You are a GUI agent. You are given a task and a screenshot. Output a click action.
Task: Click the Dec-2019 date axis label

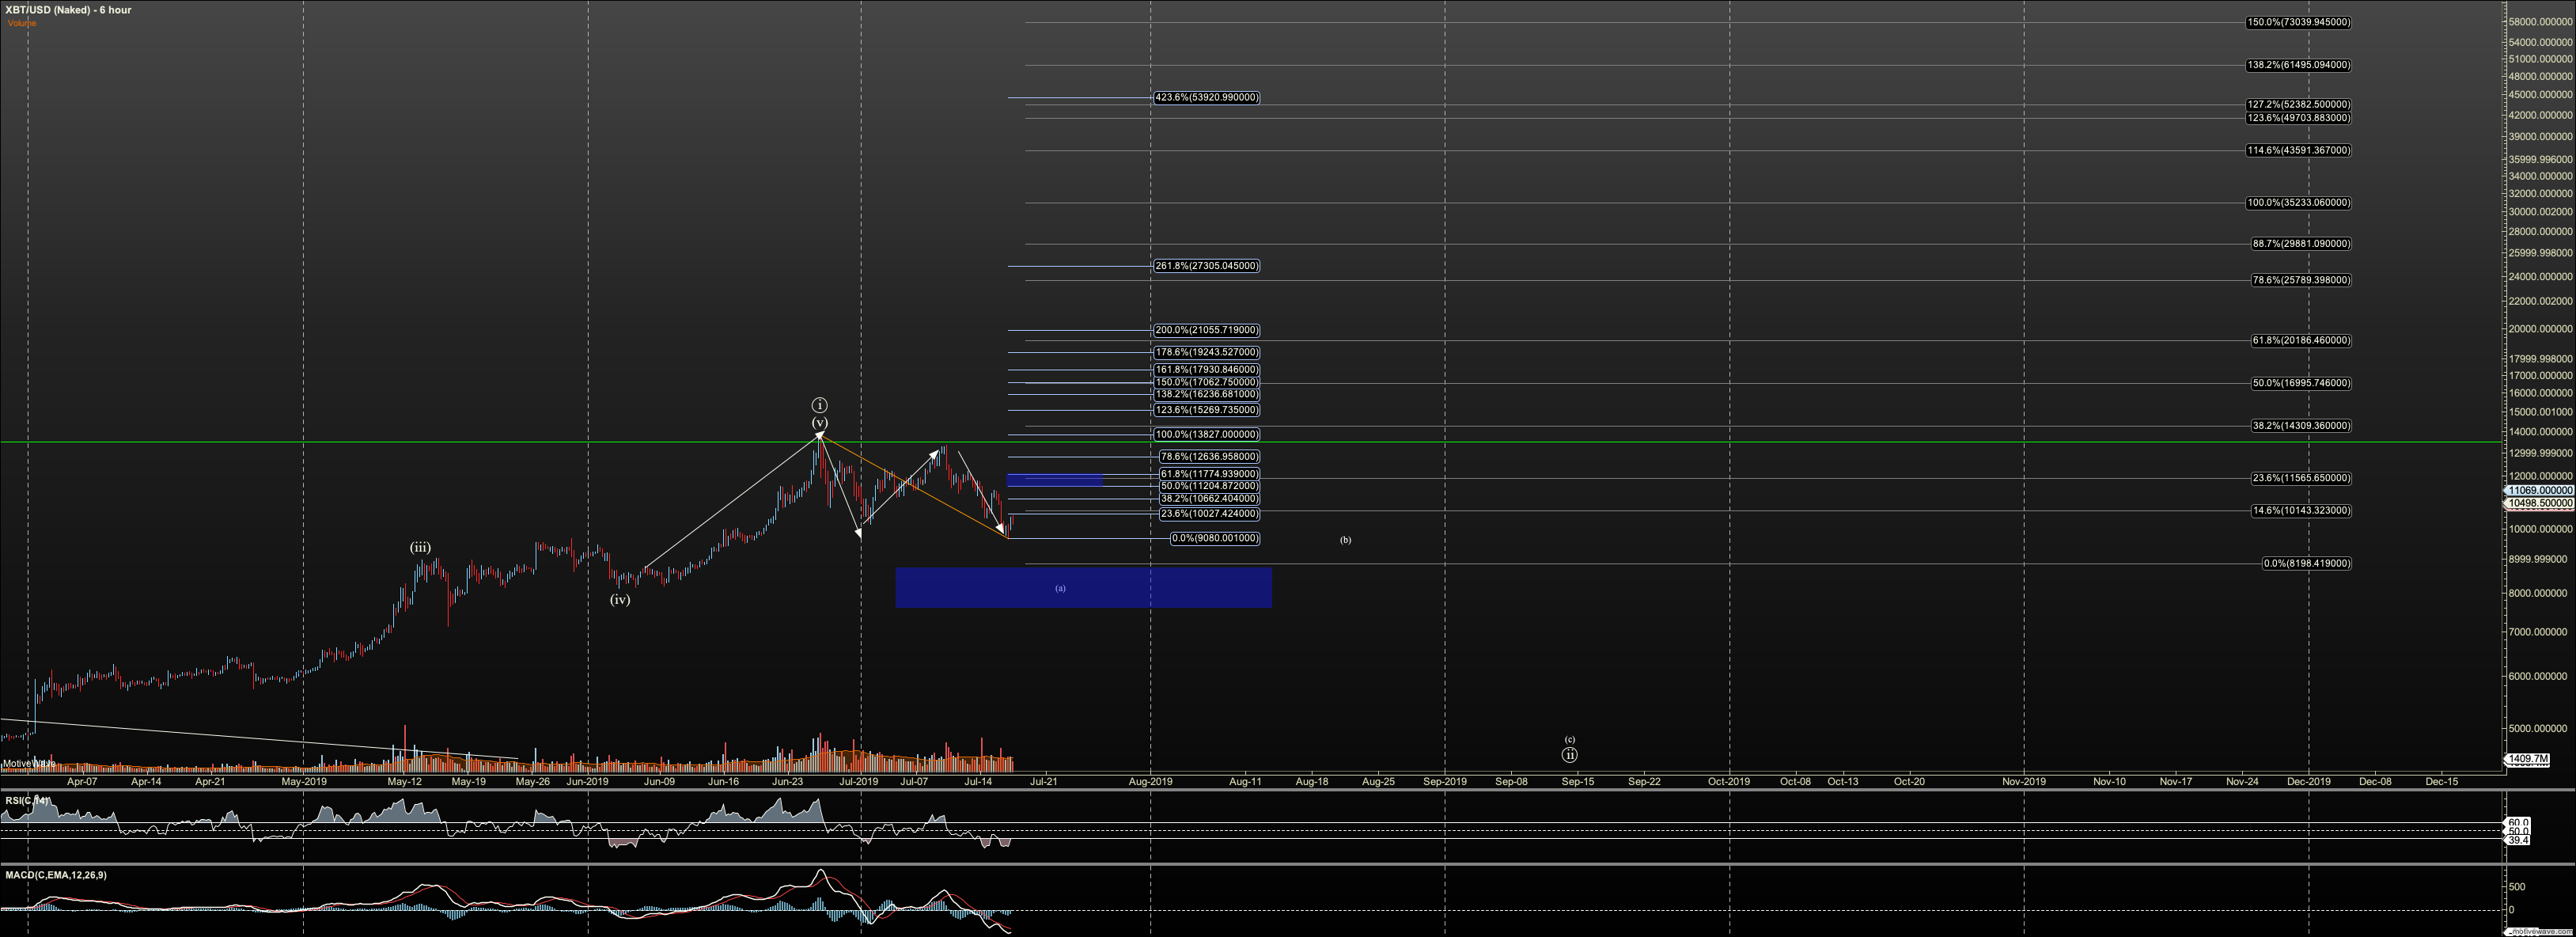pos(2309,782)
